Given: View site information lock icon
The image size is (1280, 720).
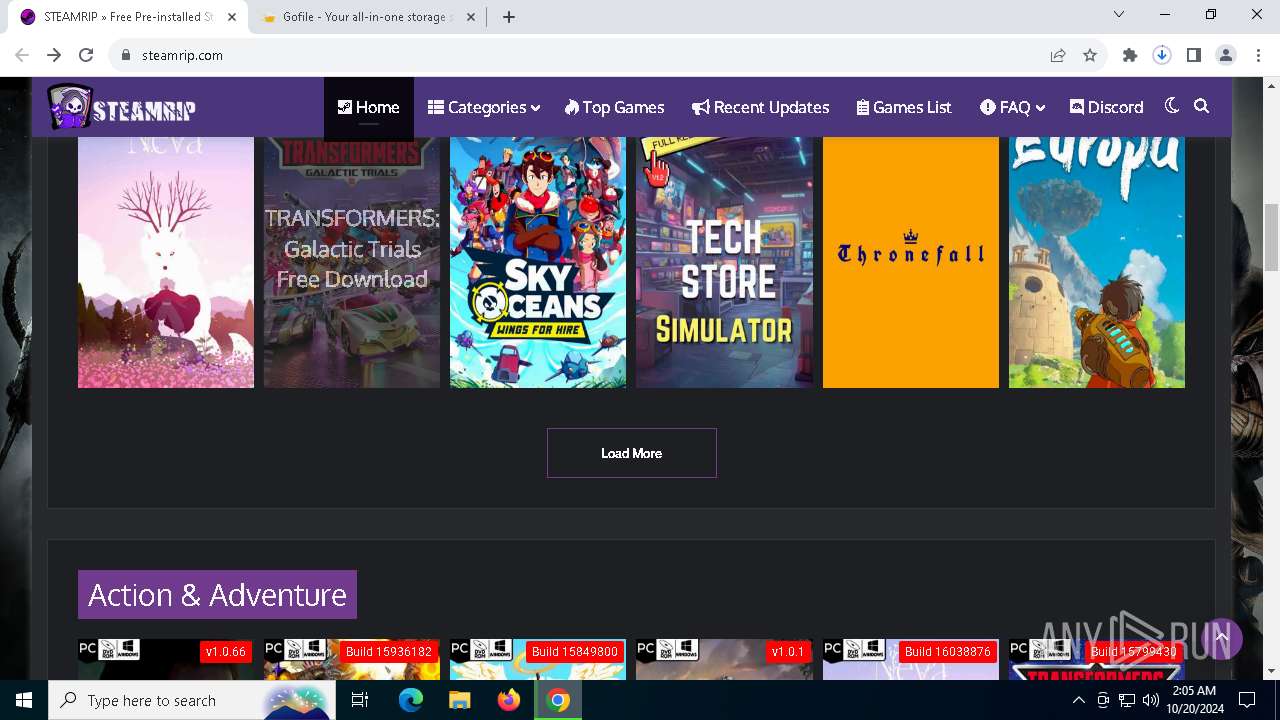Looking at the screenshot, I should [126, 55].
